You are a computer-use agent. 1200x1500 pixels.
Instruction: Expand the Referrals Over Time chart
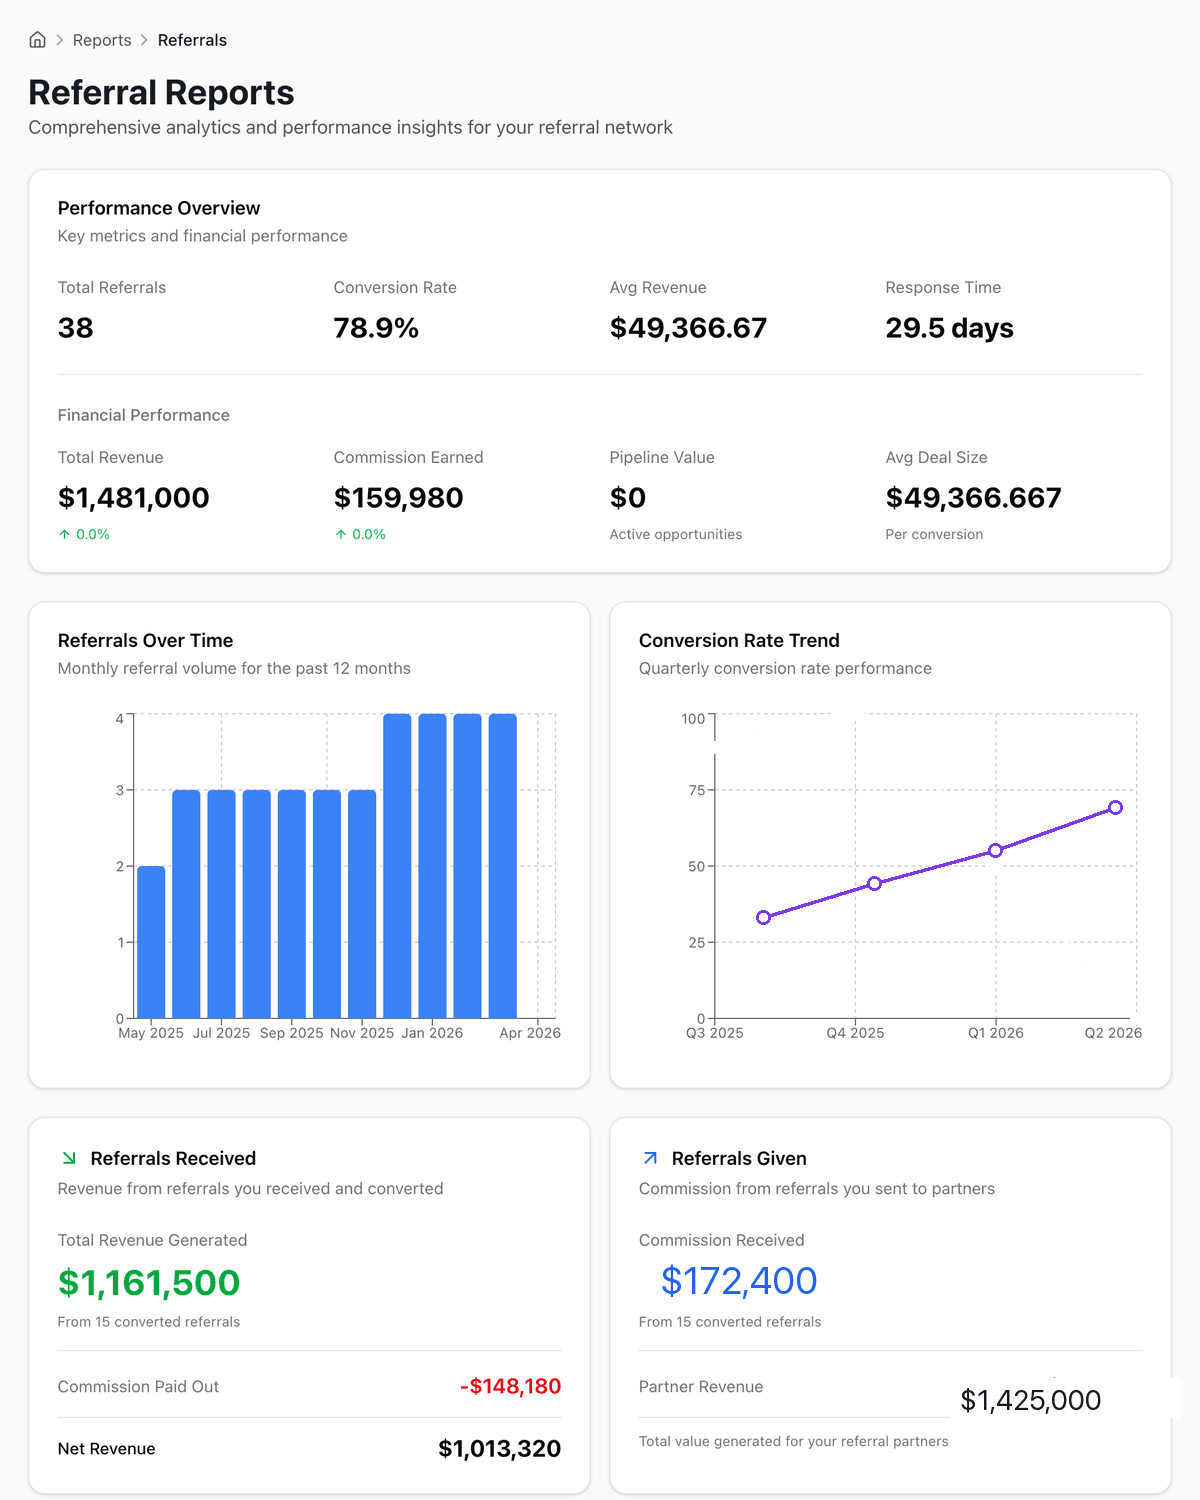(x=144, y=640)
